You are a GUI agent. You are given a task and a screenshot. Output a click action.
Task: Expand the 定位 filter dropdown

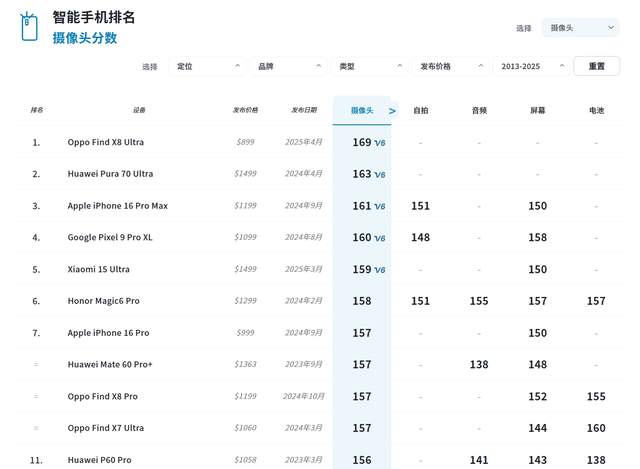(208, 66)
